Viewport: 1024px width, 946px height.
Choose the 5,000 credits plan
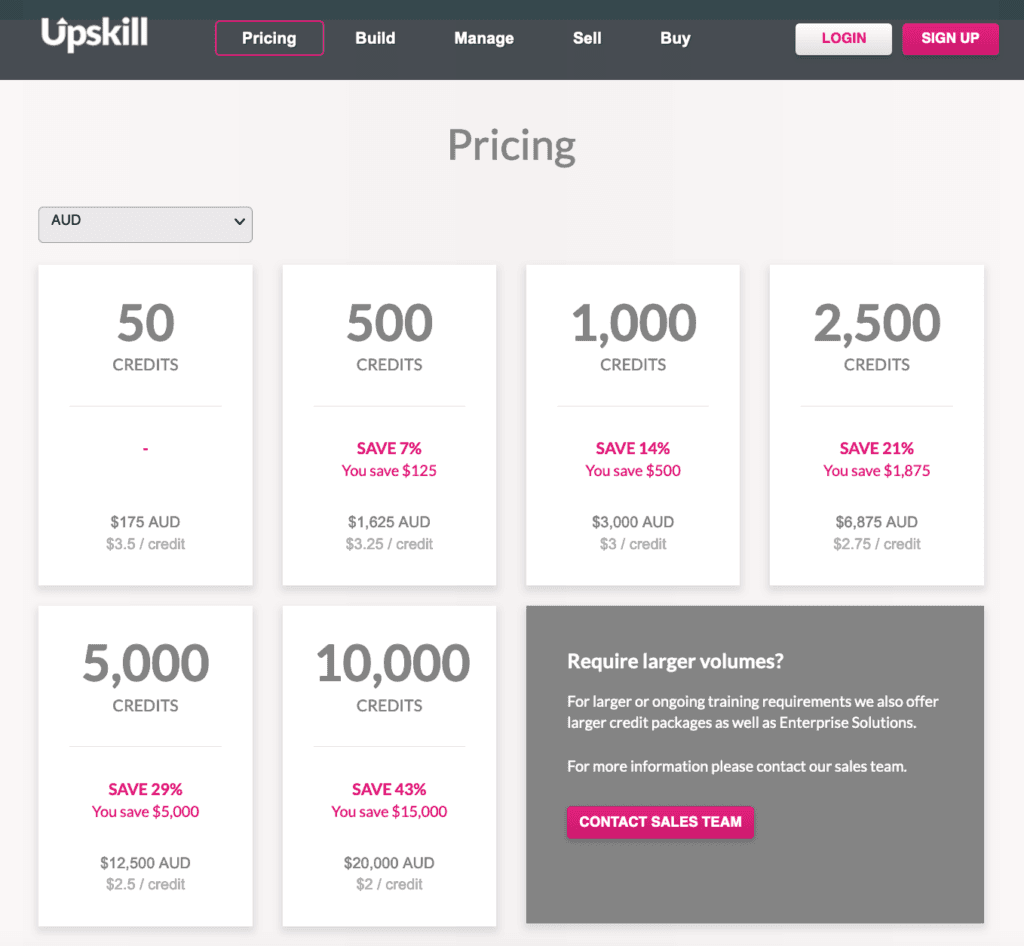tap(145, 765)
